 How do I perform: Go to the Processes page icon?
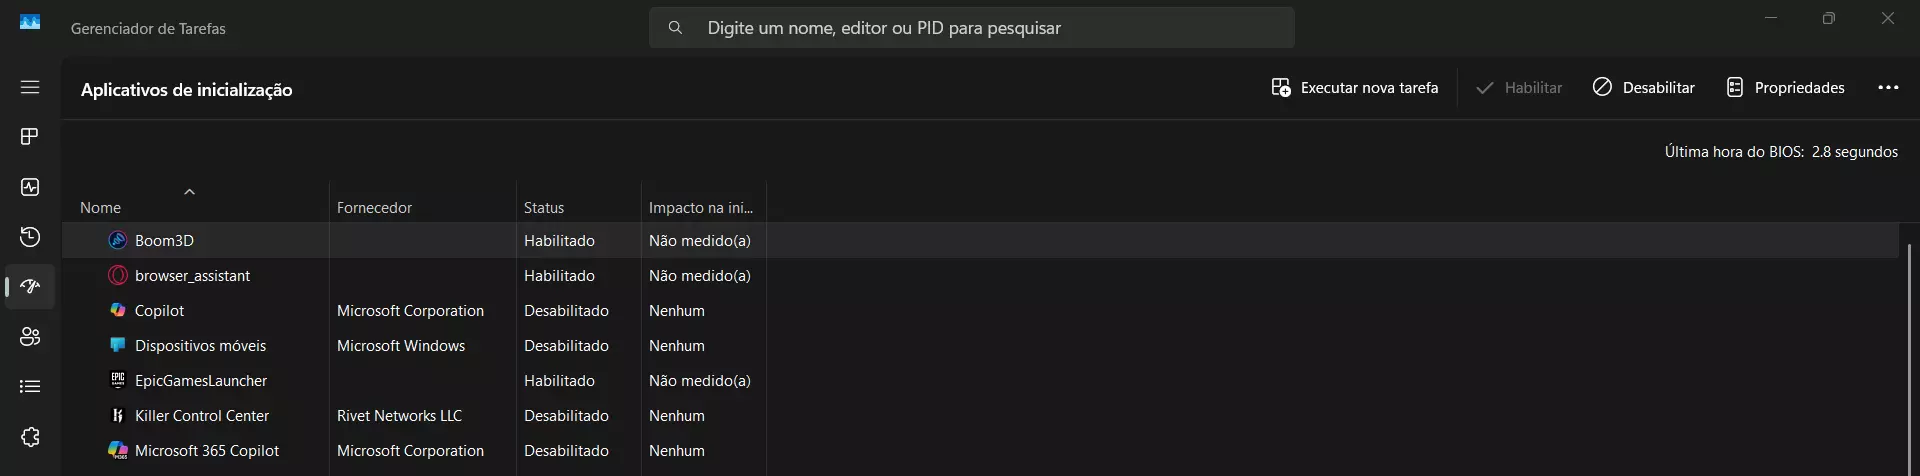click(30, 136)
